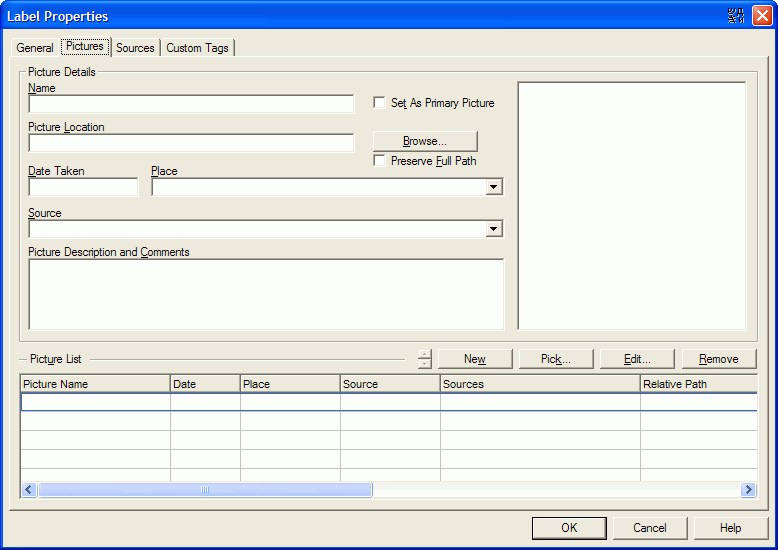Click inside the Picture Location field
The width and height of the screenshot is (778, 550).
click(x=191, y=143)
